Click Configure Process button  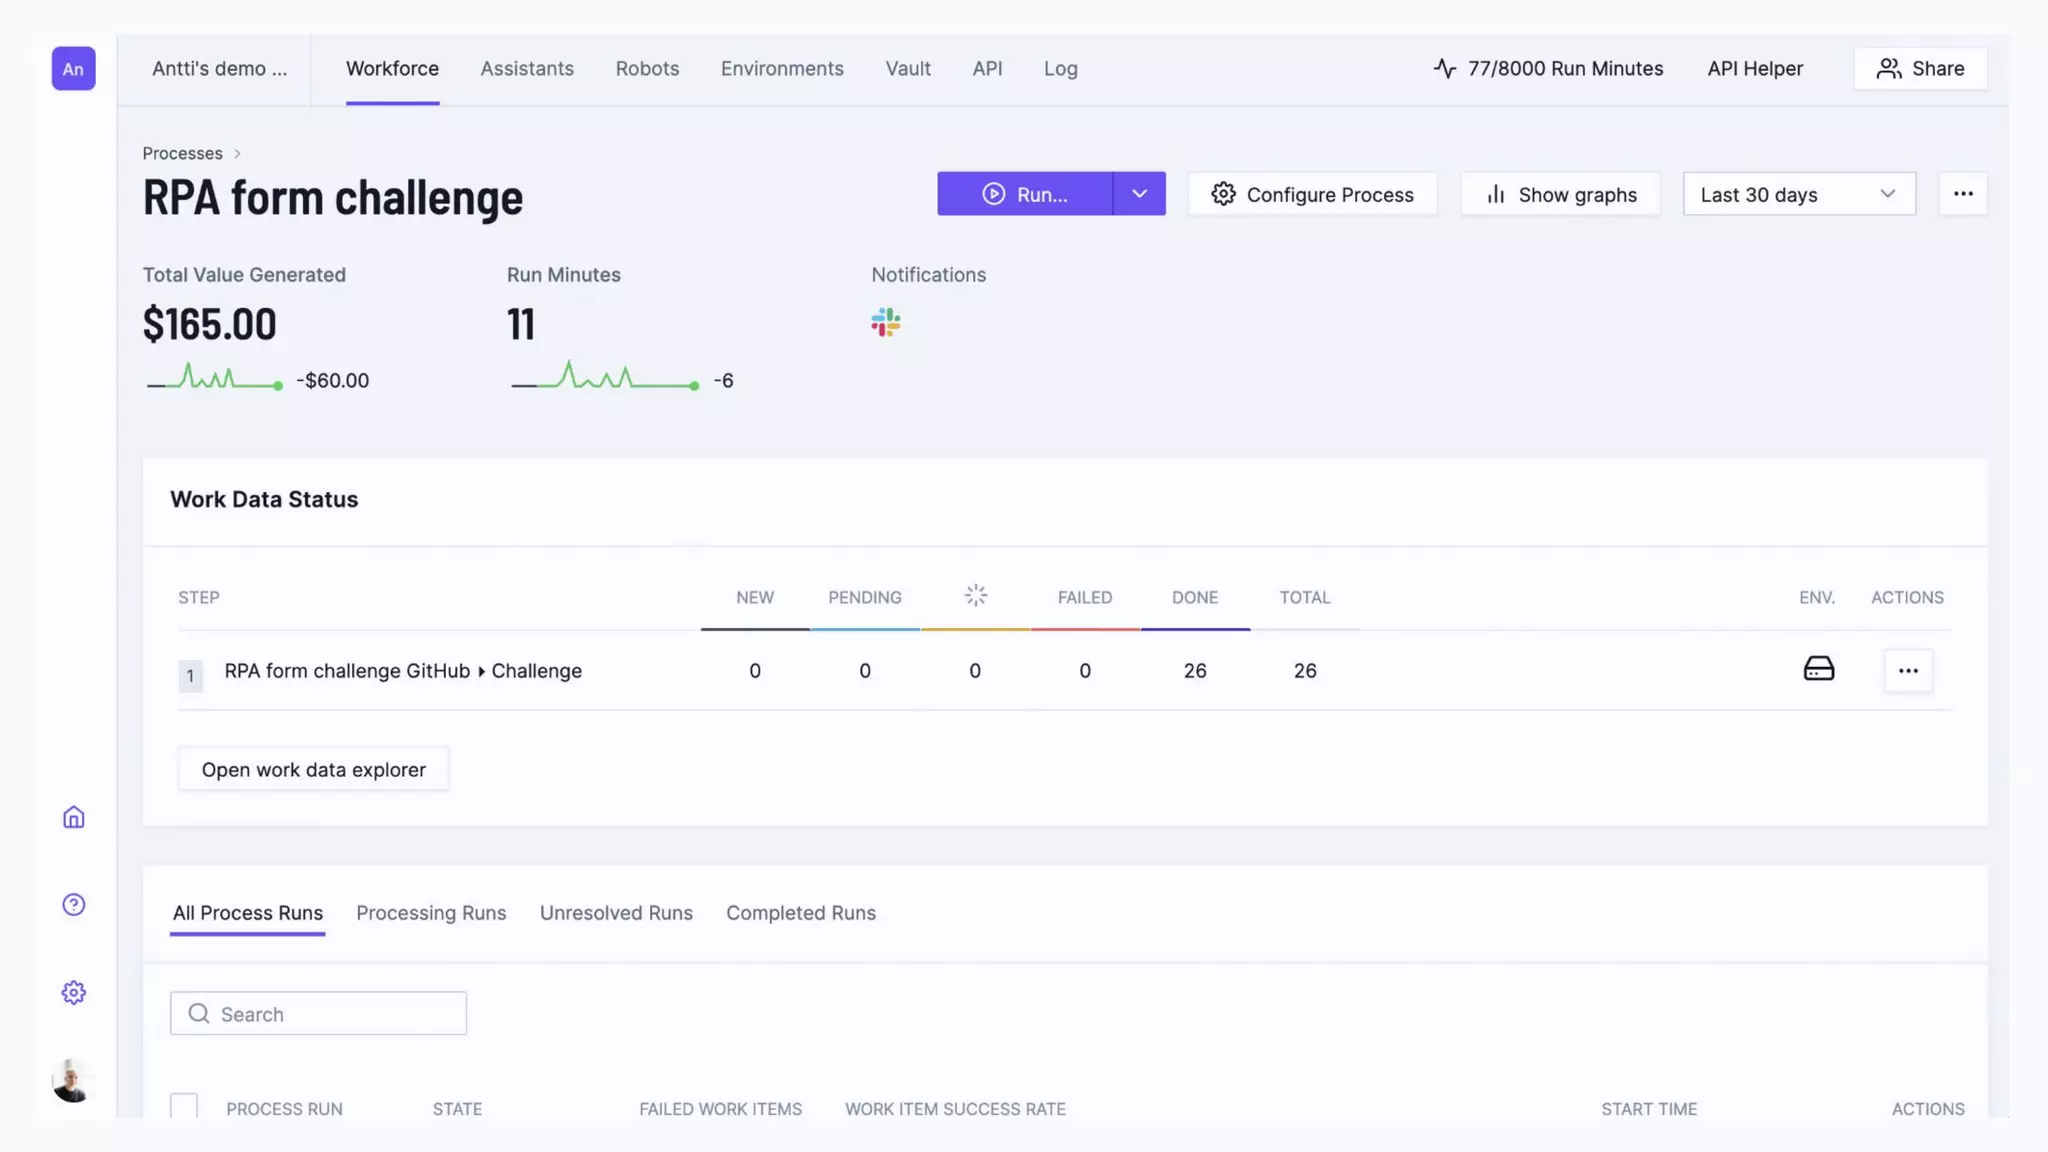[1312, 194]
